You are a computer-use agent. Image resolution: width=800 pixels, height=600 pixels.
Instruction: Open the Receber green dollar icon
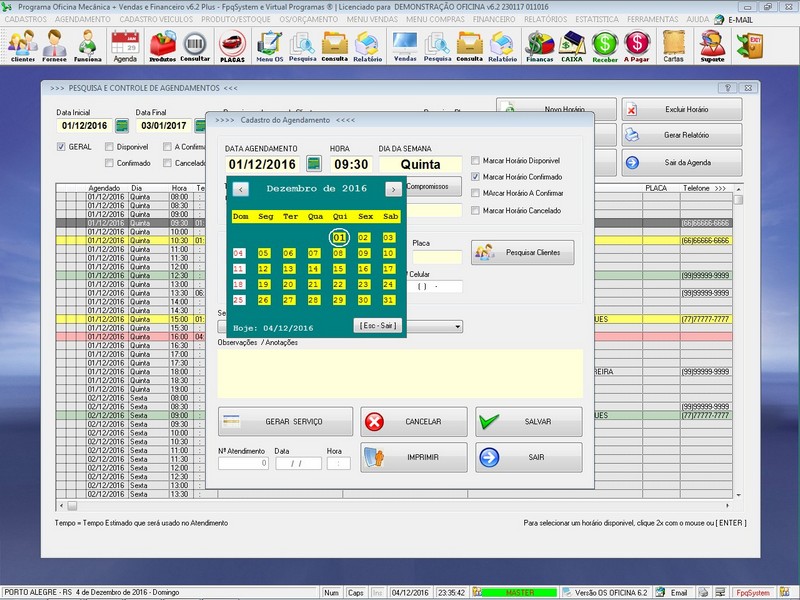[605, 46]
